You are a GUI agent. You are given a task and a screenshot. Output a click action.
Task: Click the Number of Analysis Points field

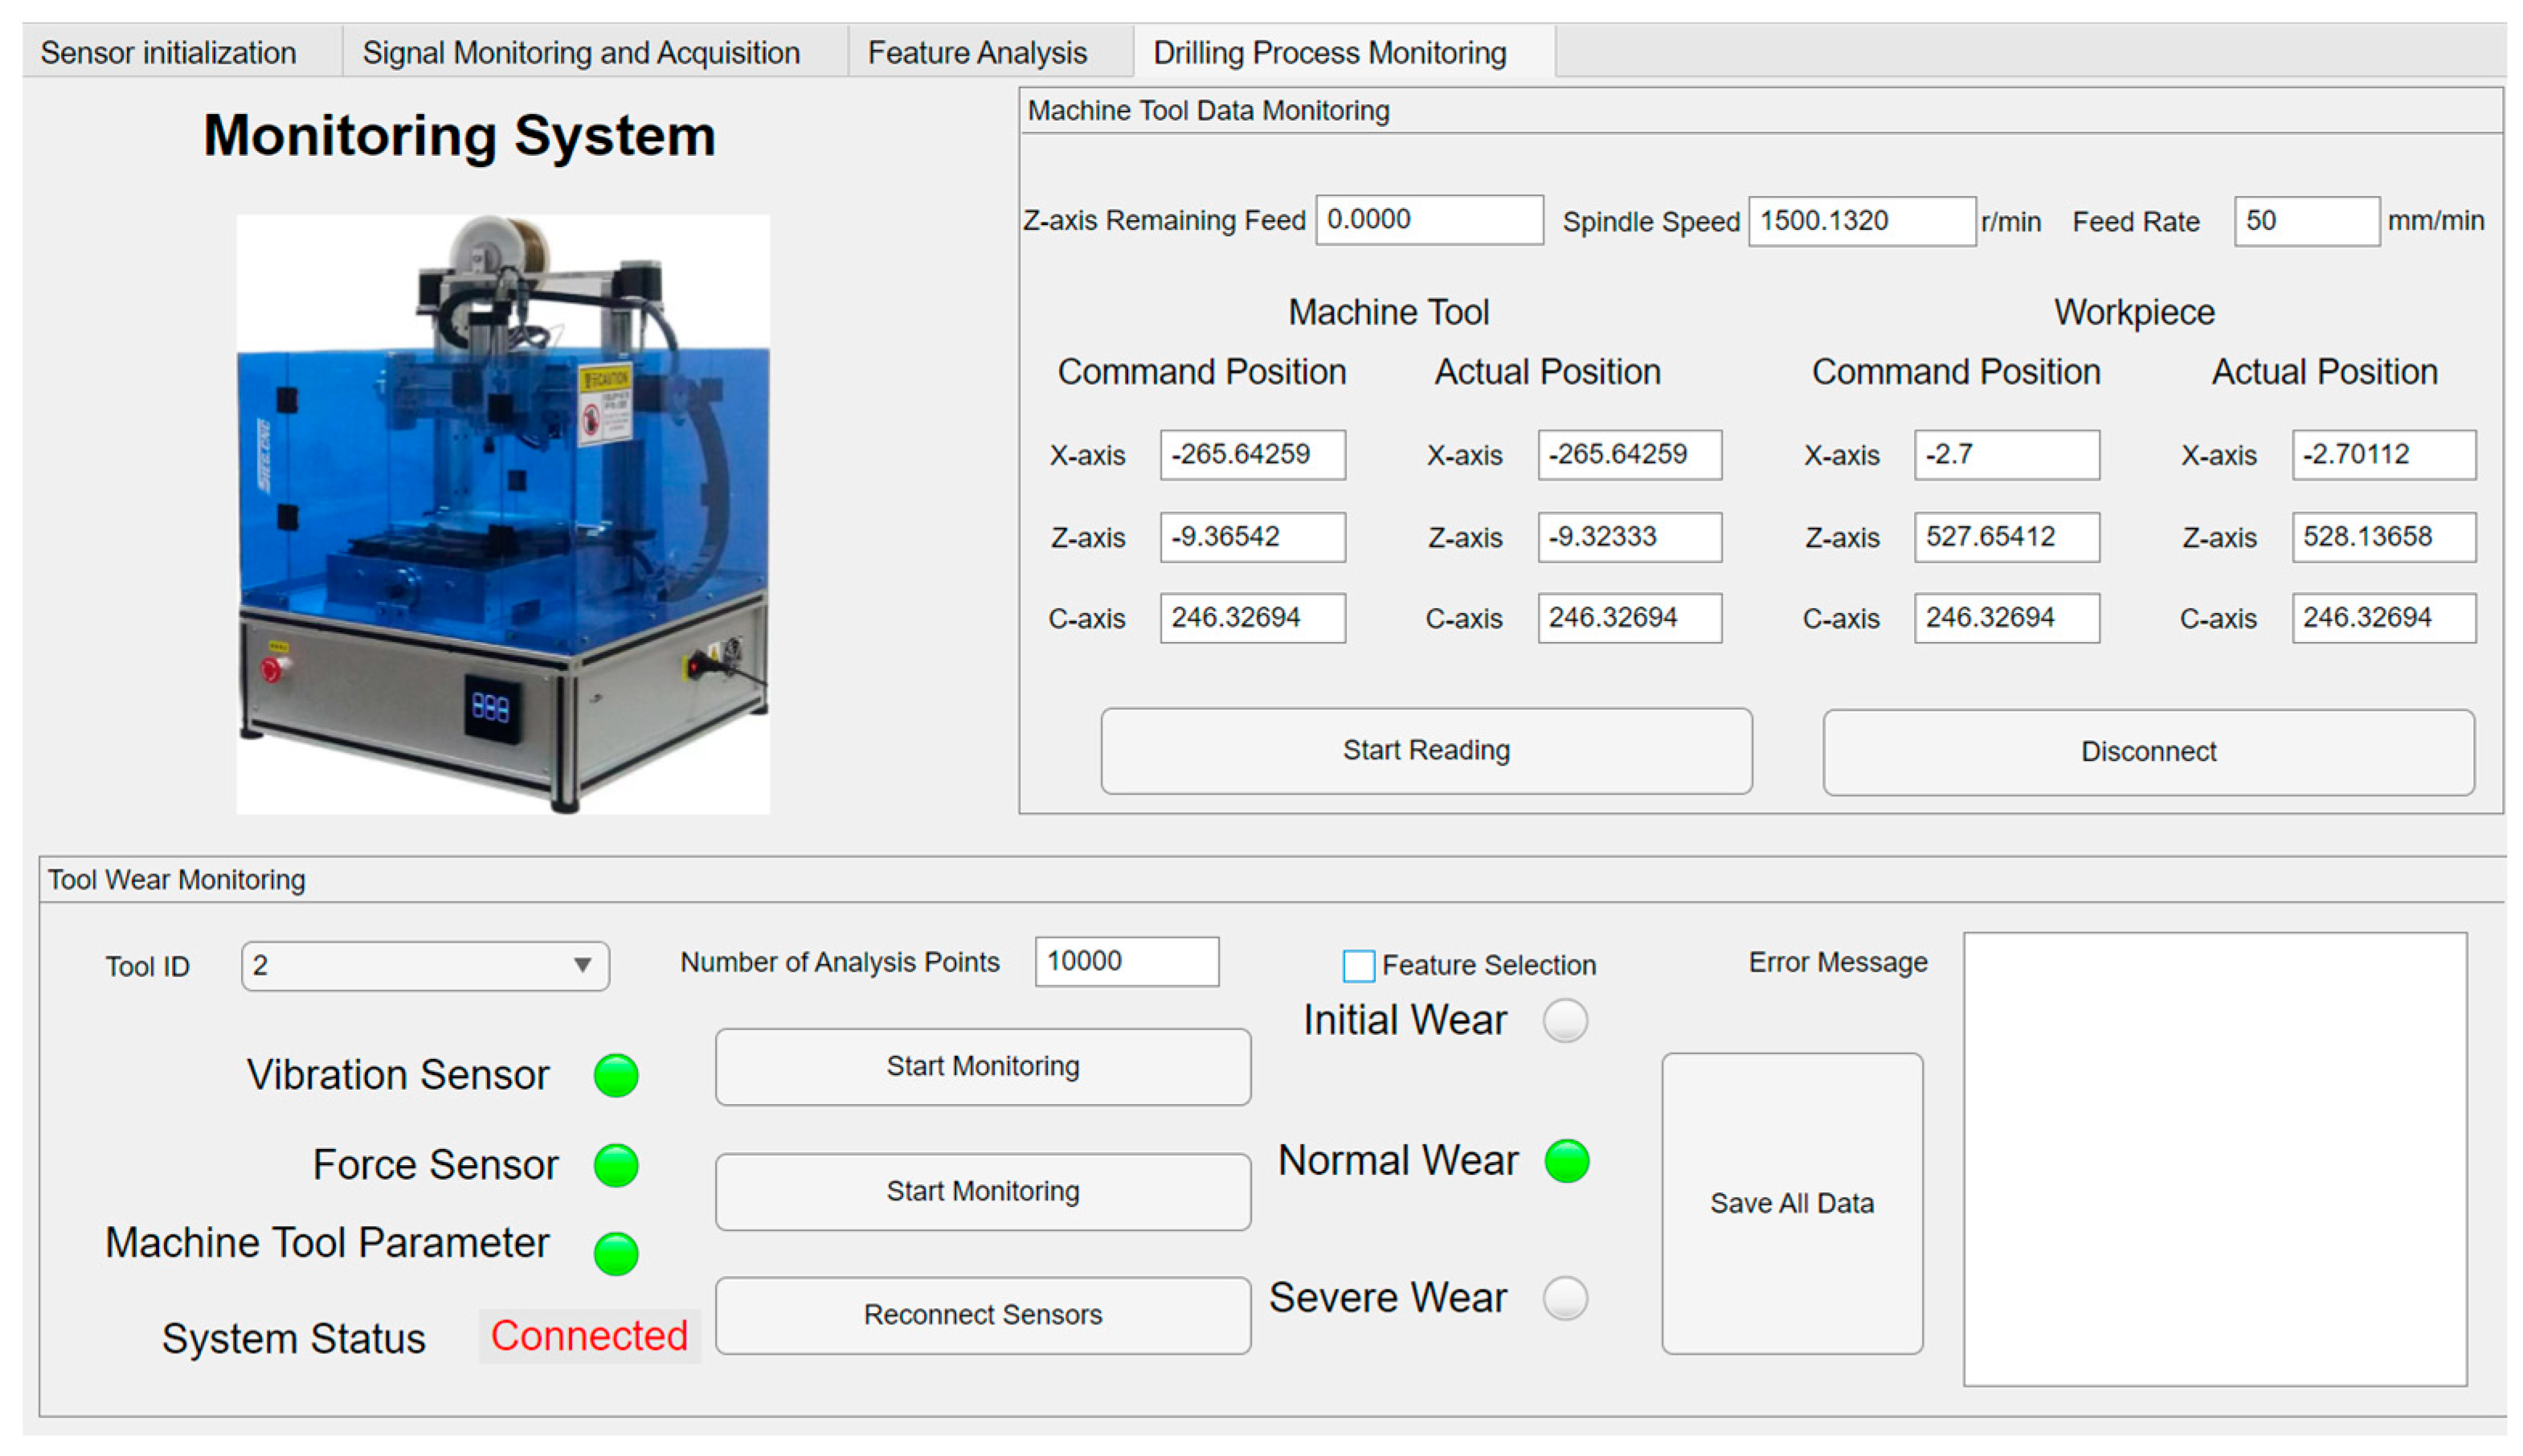pos(1126,961)
